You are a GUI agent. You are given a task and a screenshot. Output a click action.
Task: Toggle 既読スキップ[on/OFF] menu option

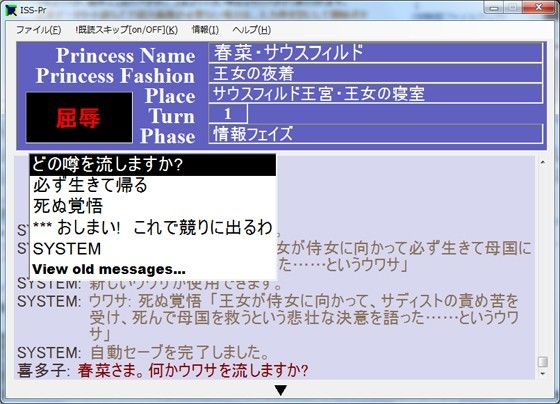pyautogui.click(x=126, y=30)
